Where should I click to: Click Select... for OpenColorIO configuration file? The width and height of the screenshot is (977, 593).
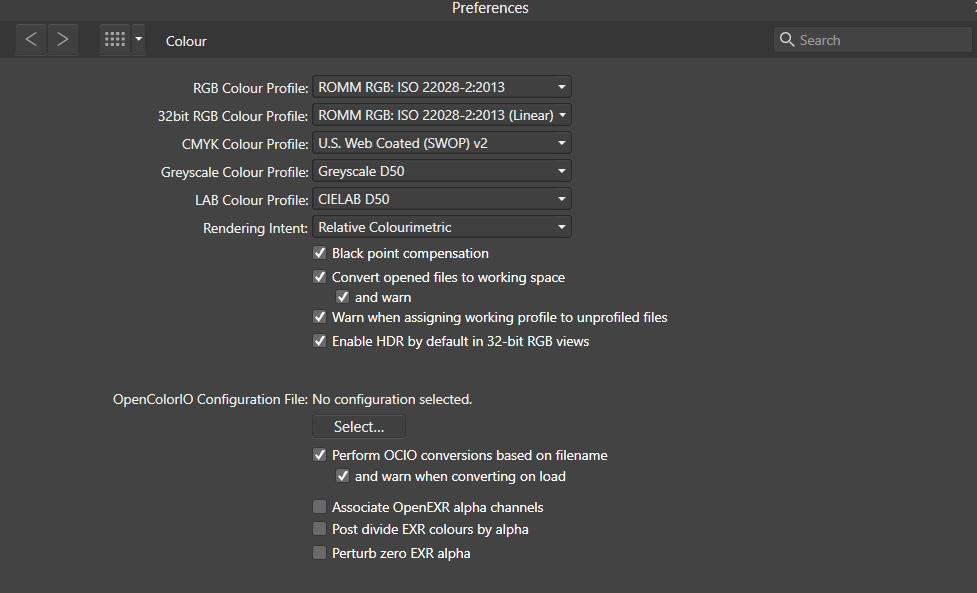tap(359, 427)
